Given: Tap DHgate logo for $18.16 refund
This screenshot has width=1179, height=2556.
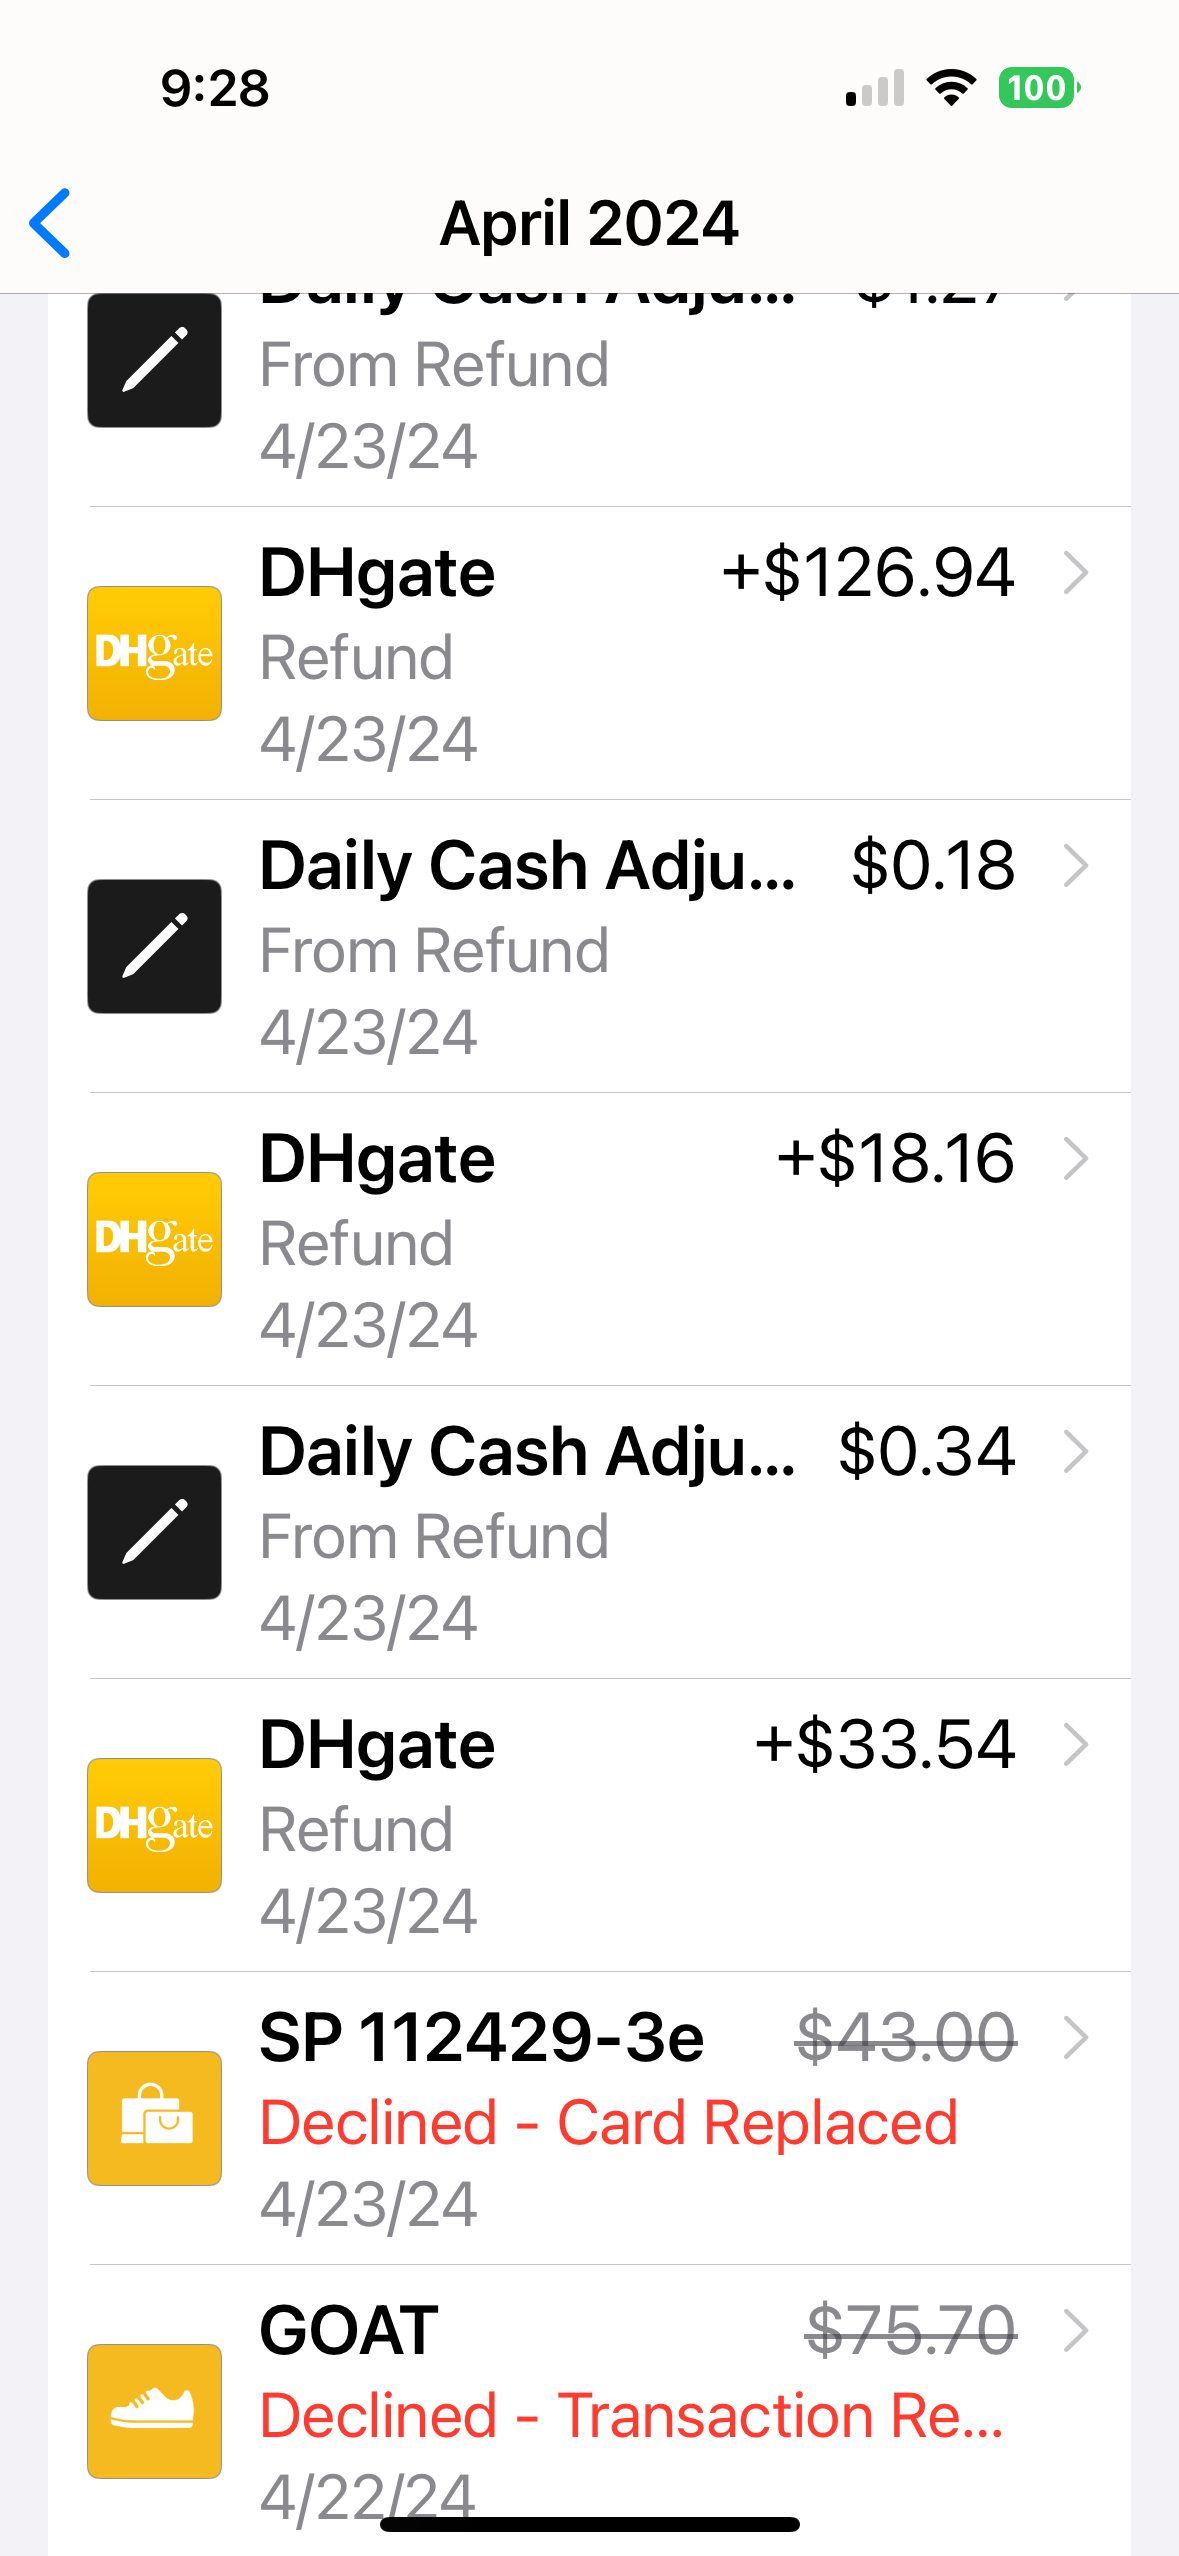Looking at the screenshot, I should 154,1239.
